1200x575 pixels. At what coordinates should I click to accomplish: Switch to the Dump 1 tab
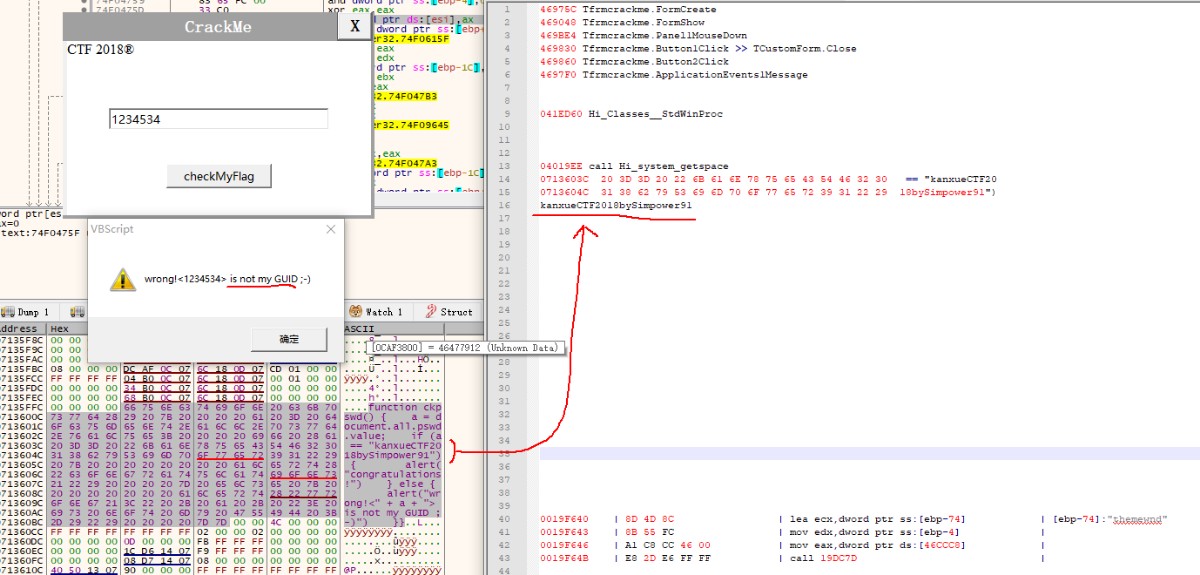click(x=27, y=312)
